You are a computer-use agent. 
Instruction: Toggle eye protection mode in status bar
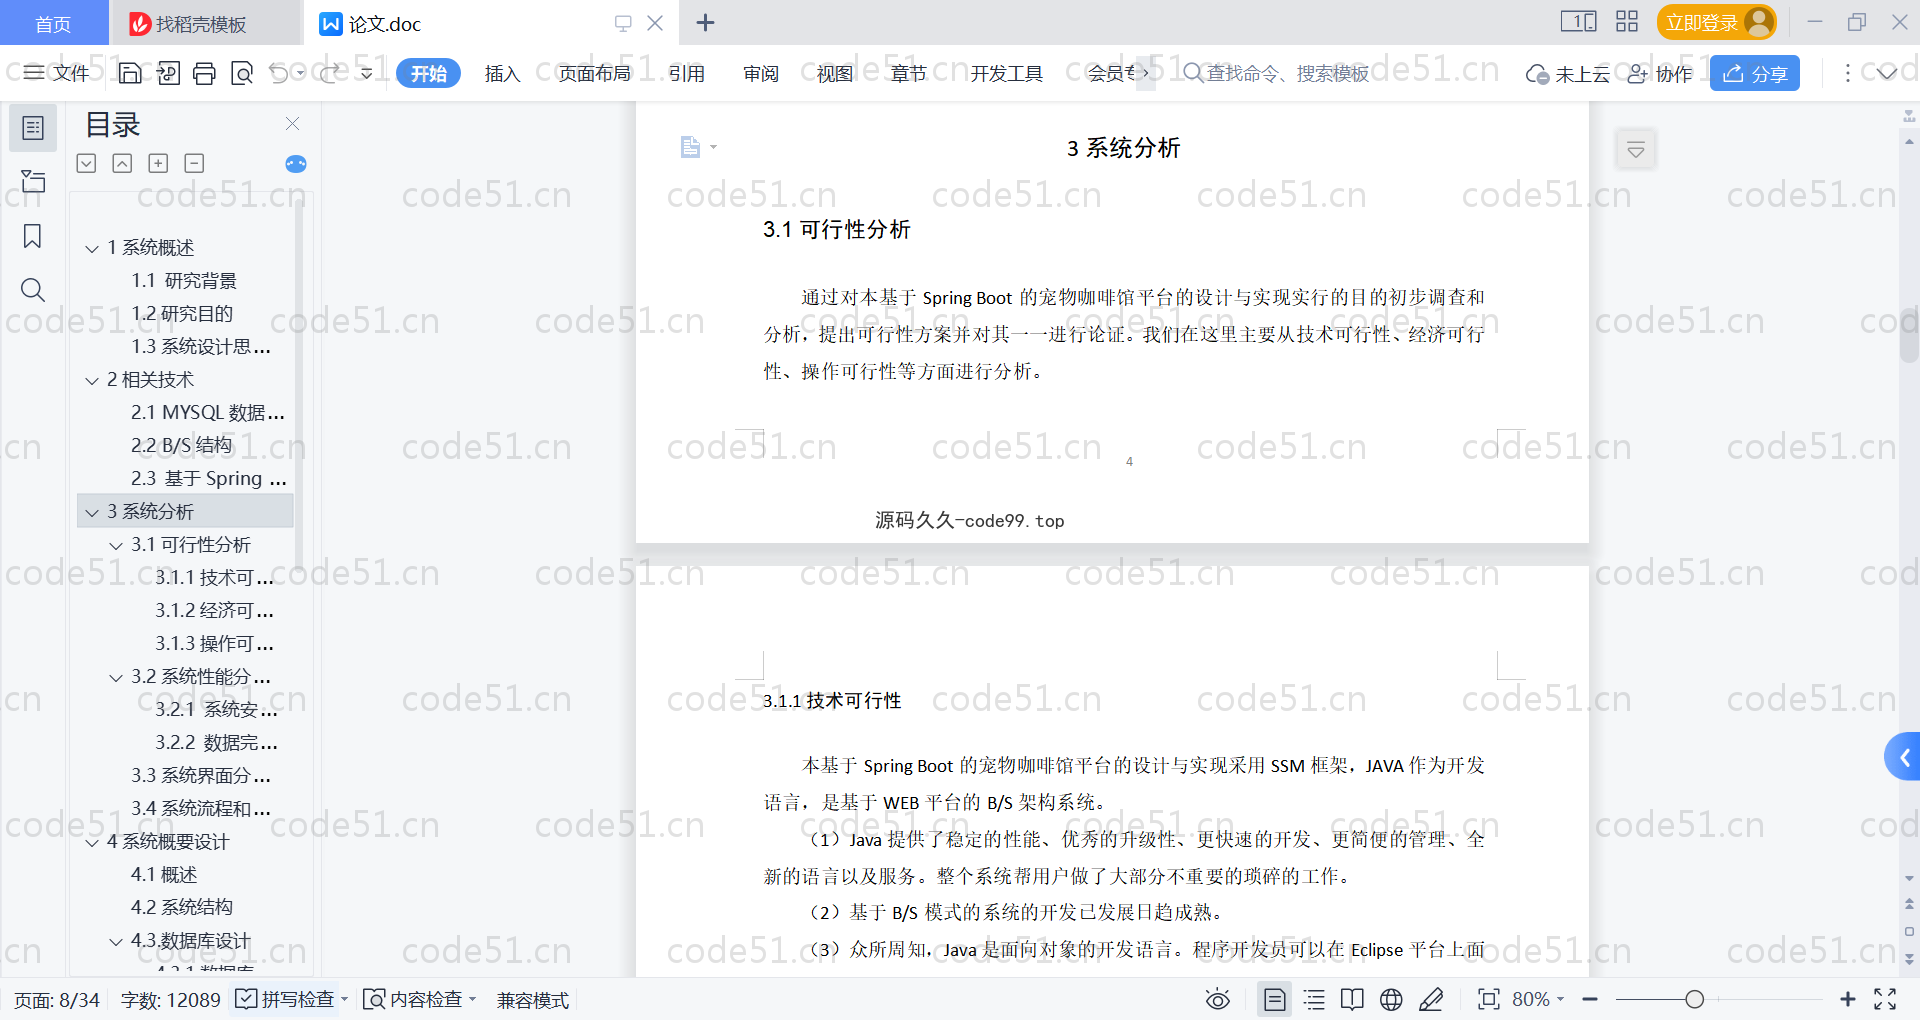[1217, 999]
